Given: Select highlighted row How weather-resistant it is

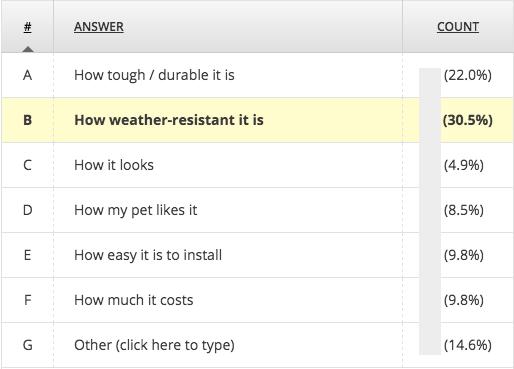Looking at the screenshot, I should click(x=257, y=120).
